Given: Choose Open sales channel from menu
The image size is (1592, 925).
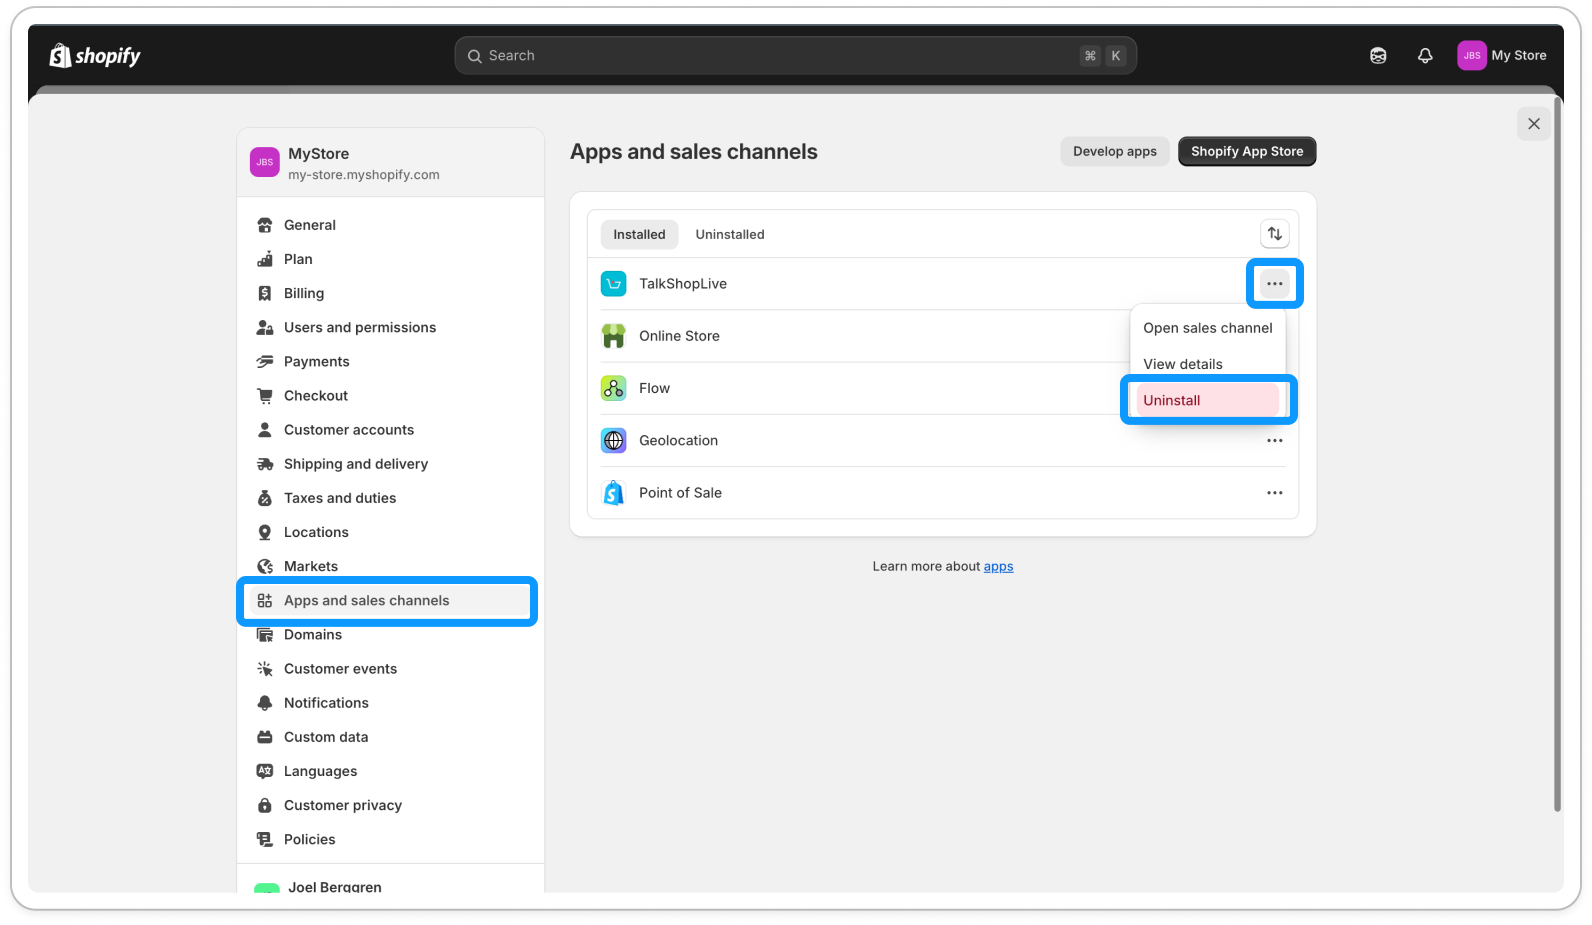Looking at the screenshot, I should [1208, 328].
